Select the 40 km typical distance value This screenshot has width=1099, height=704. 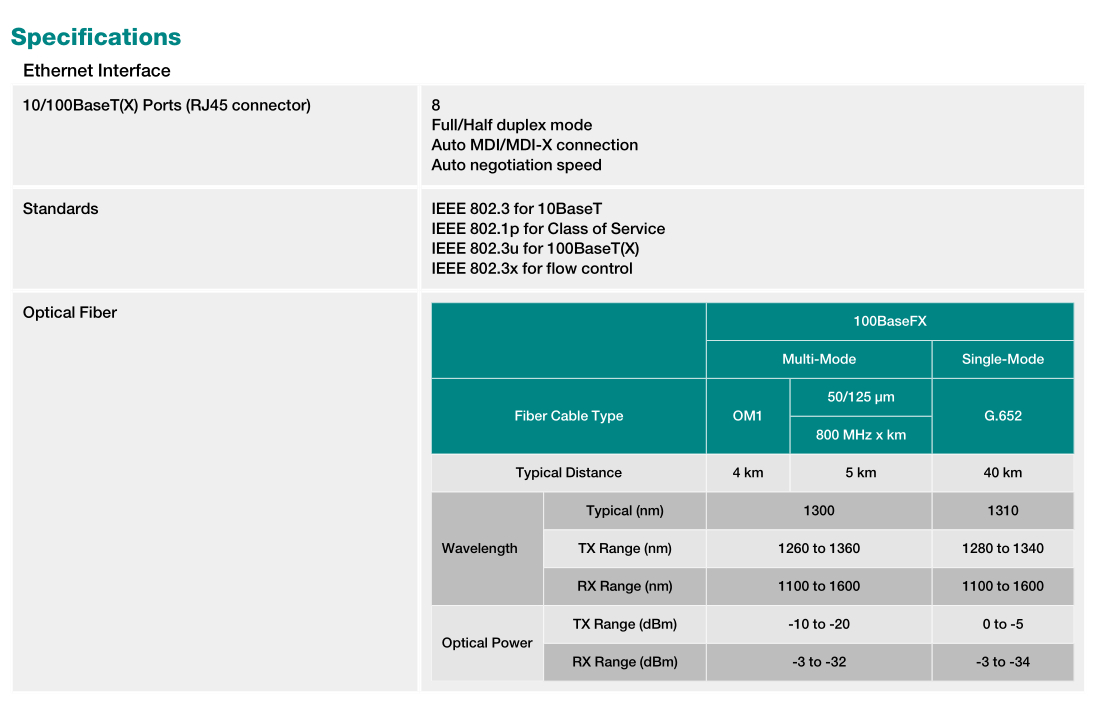click(x=1002, y=473)
